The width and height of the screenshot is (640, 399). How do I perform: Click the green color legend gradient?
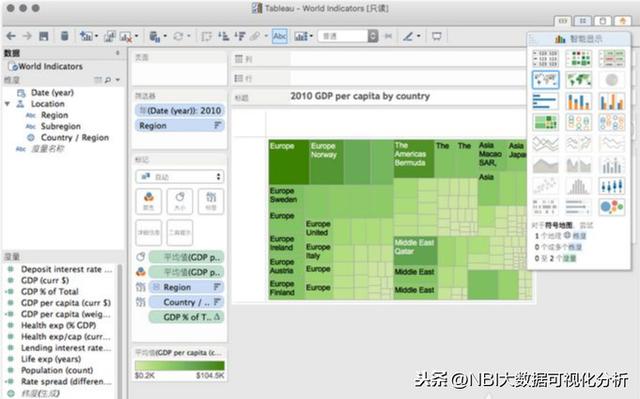click(180, 366)
